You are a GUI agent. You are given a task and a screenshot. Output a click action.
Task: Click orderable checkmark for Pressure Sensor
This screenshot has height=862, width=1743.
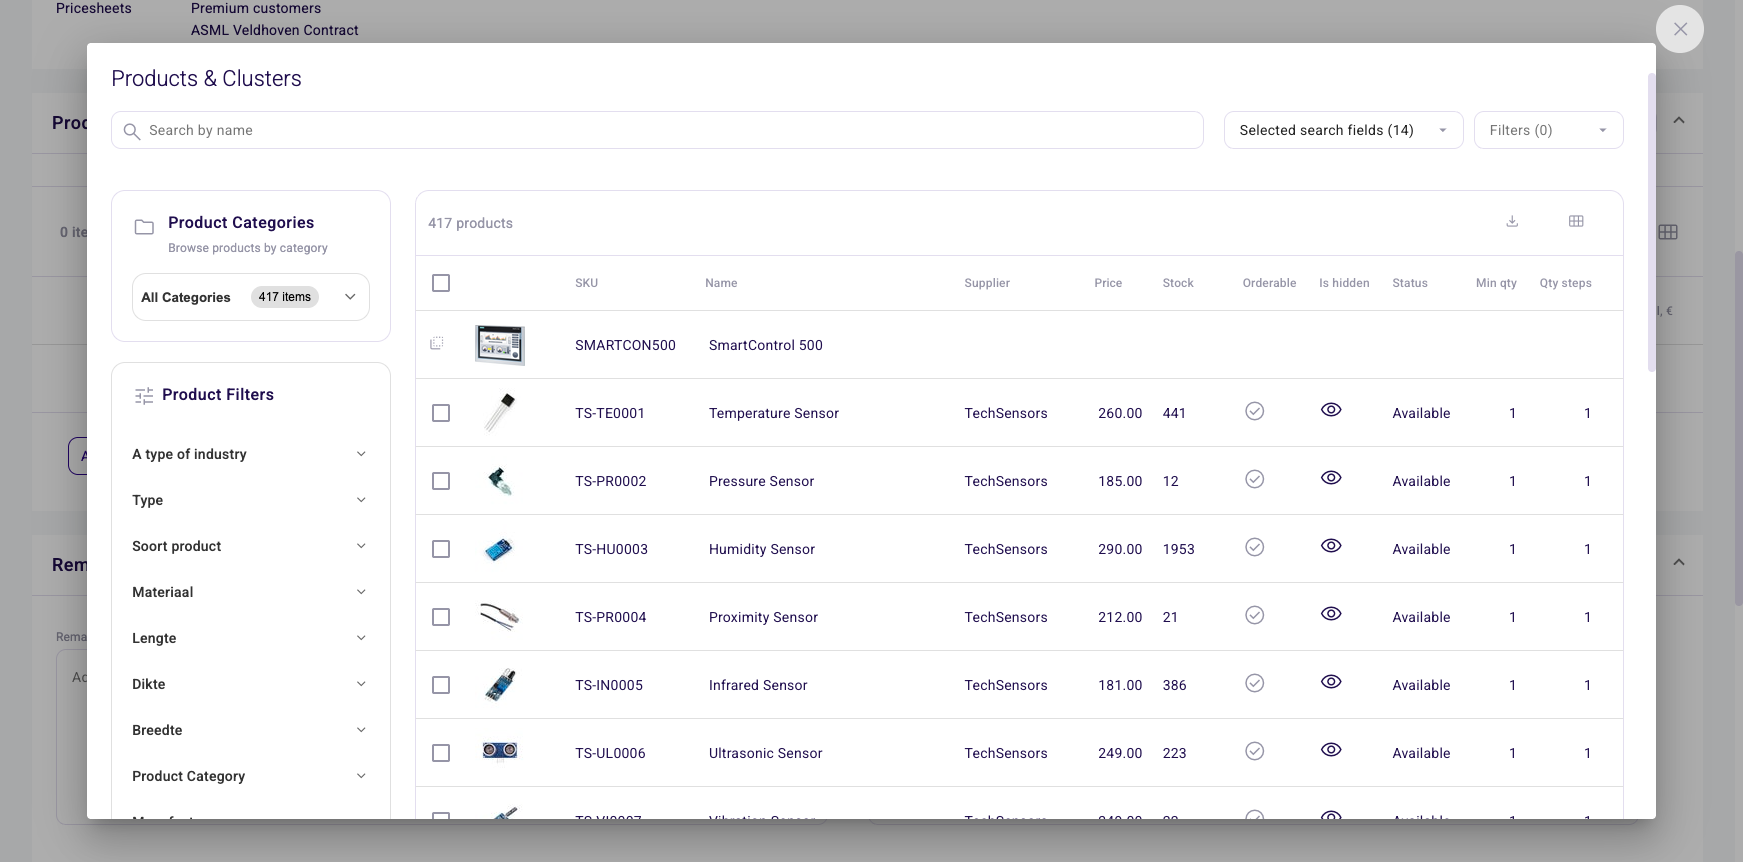1254,479
